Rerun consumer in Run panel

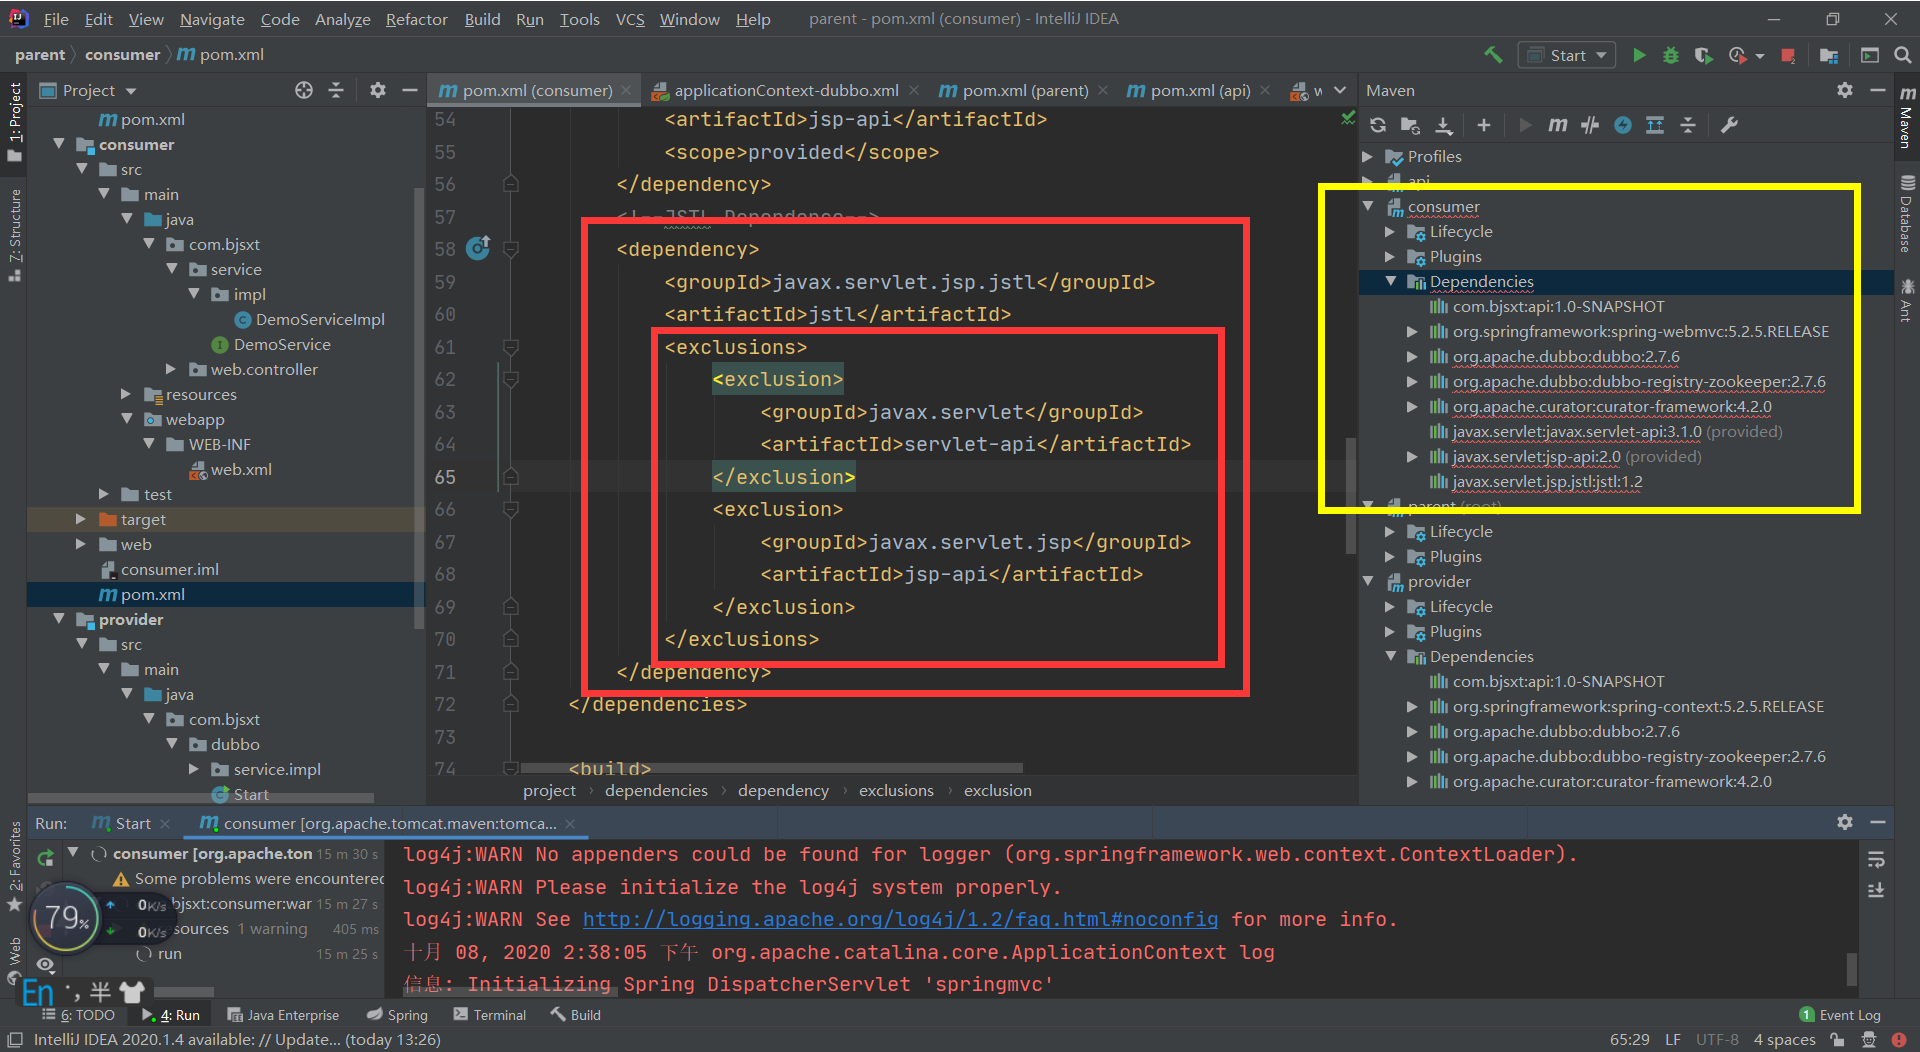point(46,857)
